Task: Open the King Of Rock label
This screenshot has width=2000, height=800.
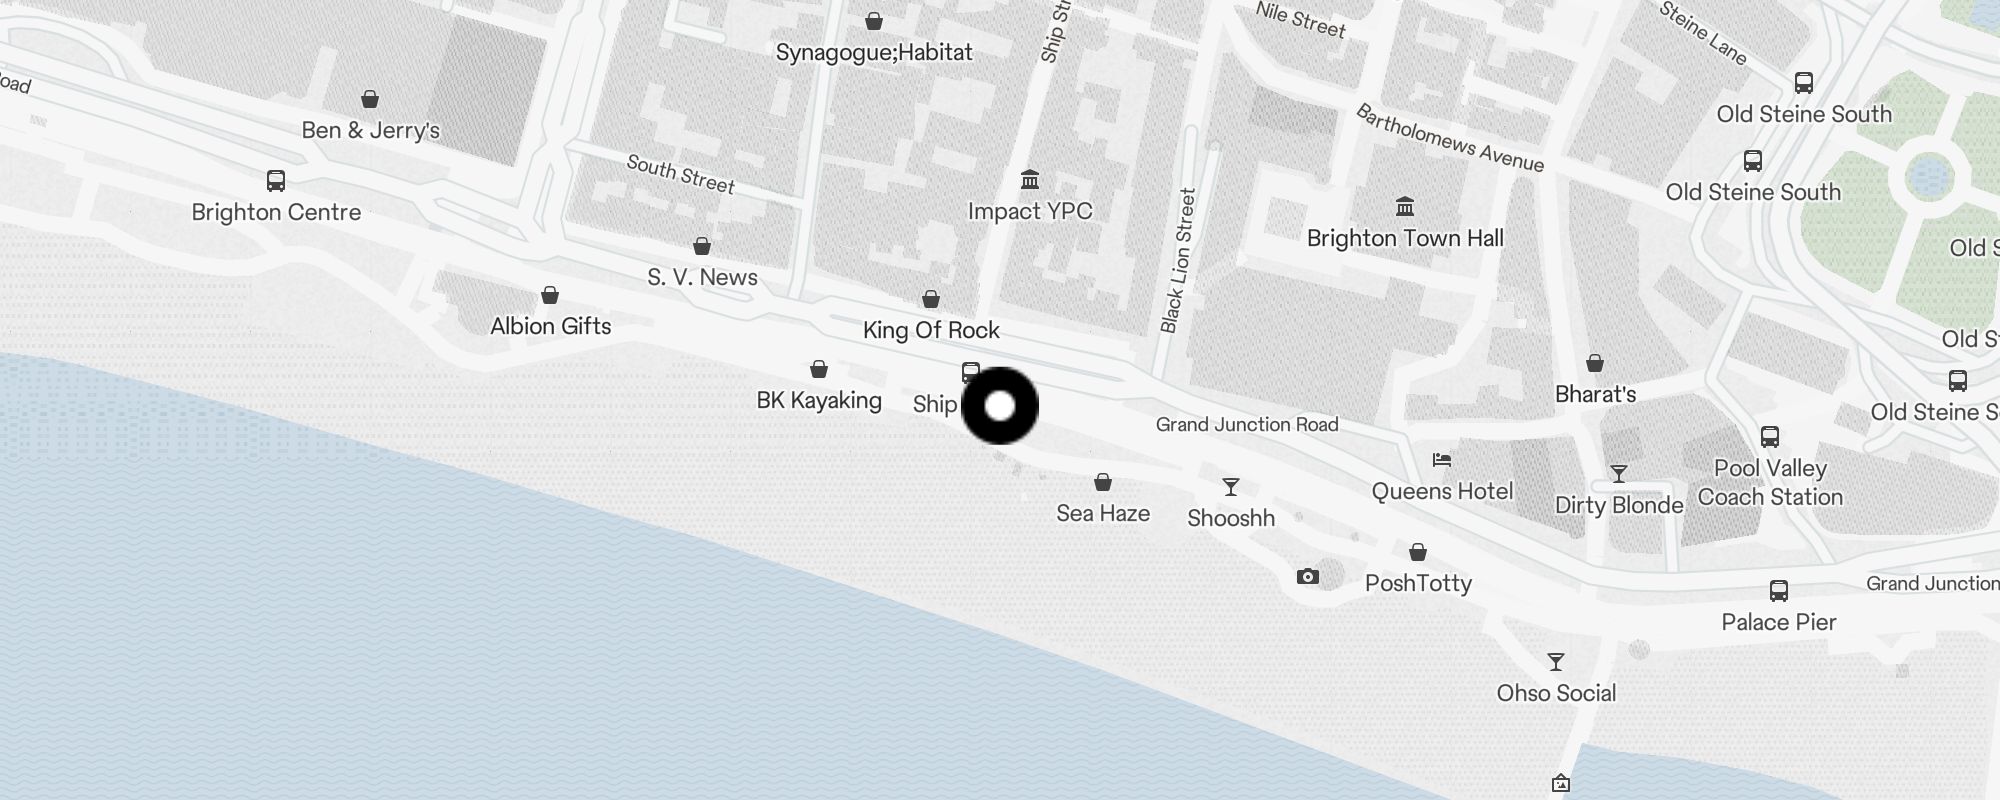Action: tap(931, 330)
